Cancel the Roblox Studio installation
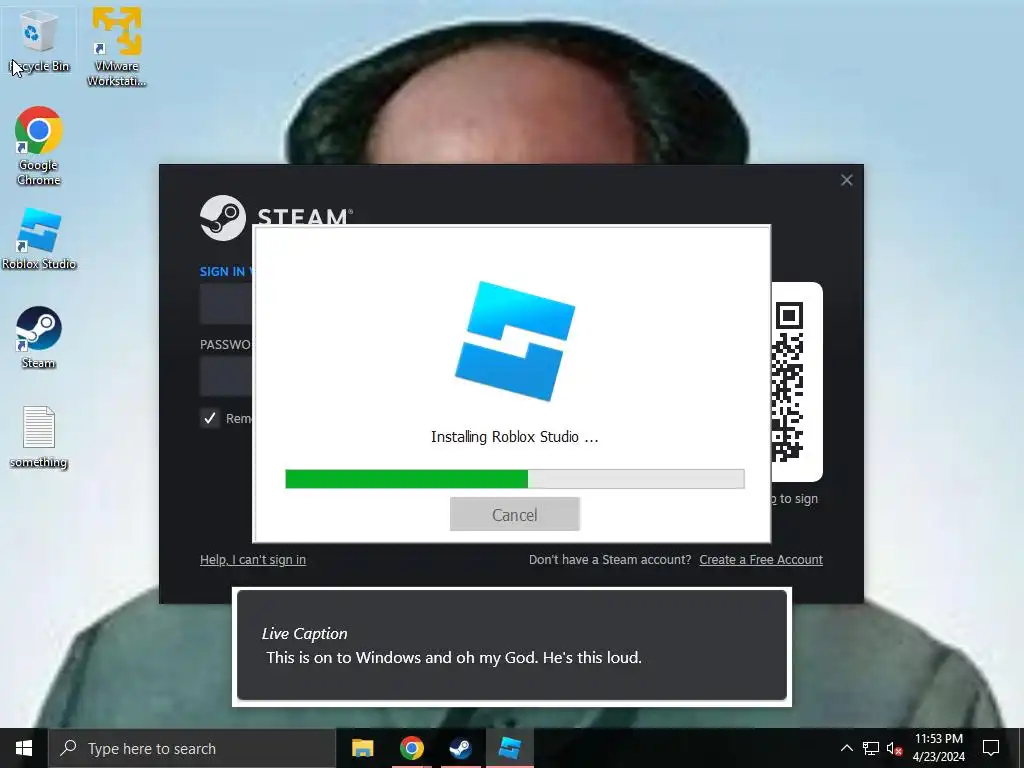 click(515, 515)
